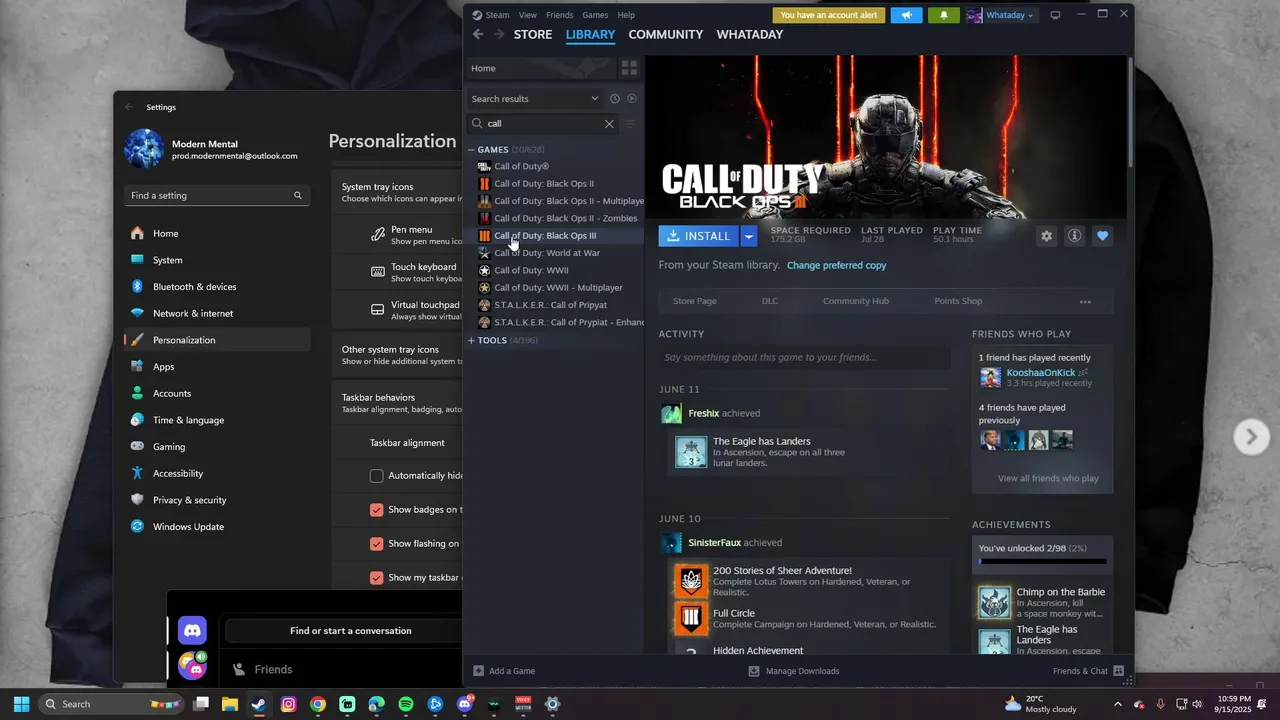Click the recent activity clock filter icon
Image resolution: width=1280 pixels, height=720 pixels.
tap(615, 99)
